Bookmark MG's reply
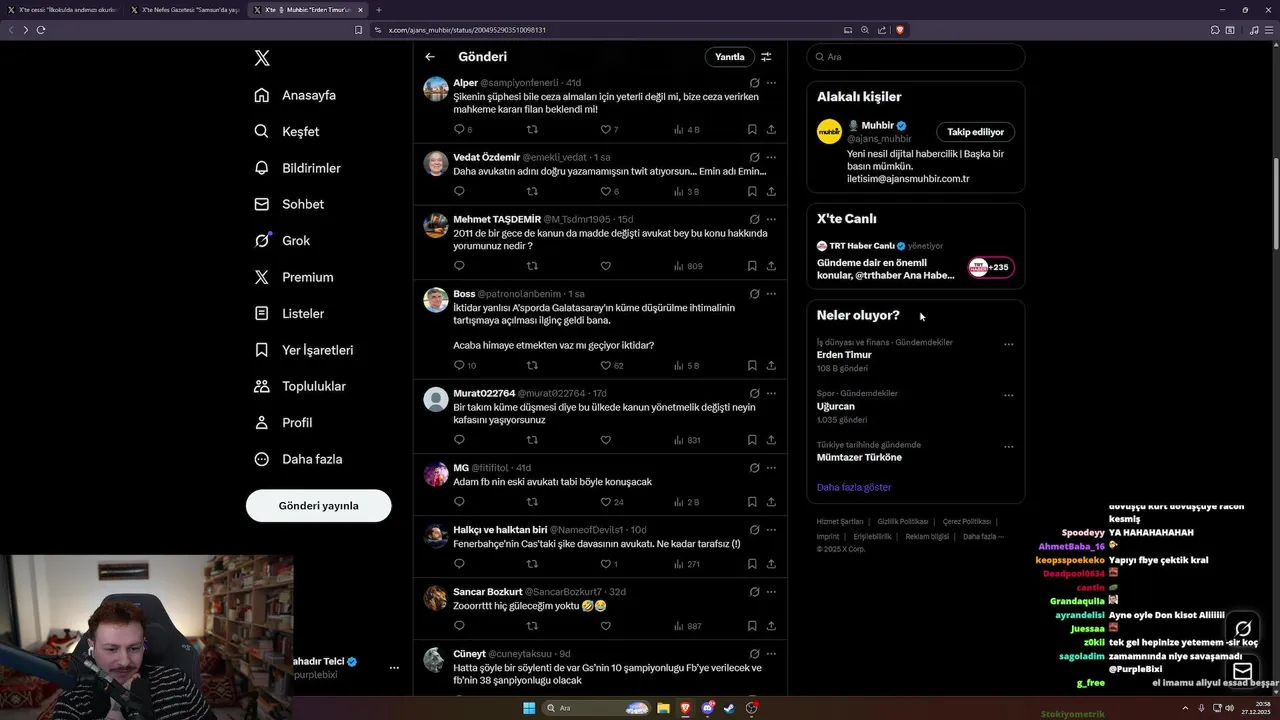 click(x=752, y=502)
